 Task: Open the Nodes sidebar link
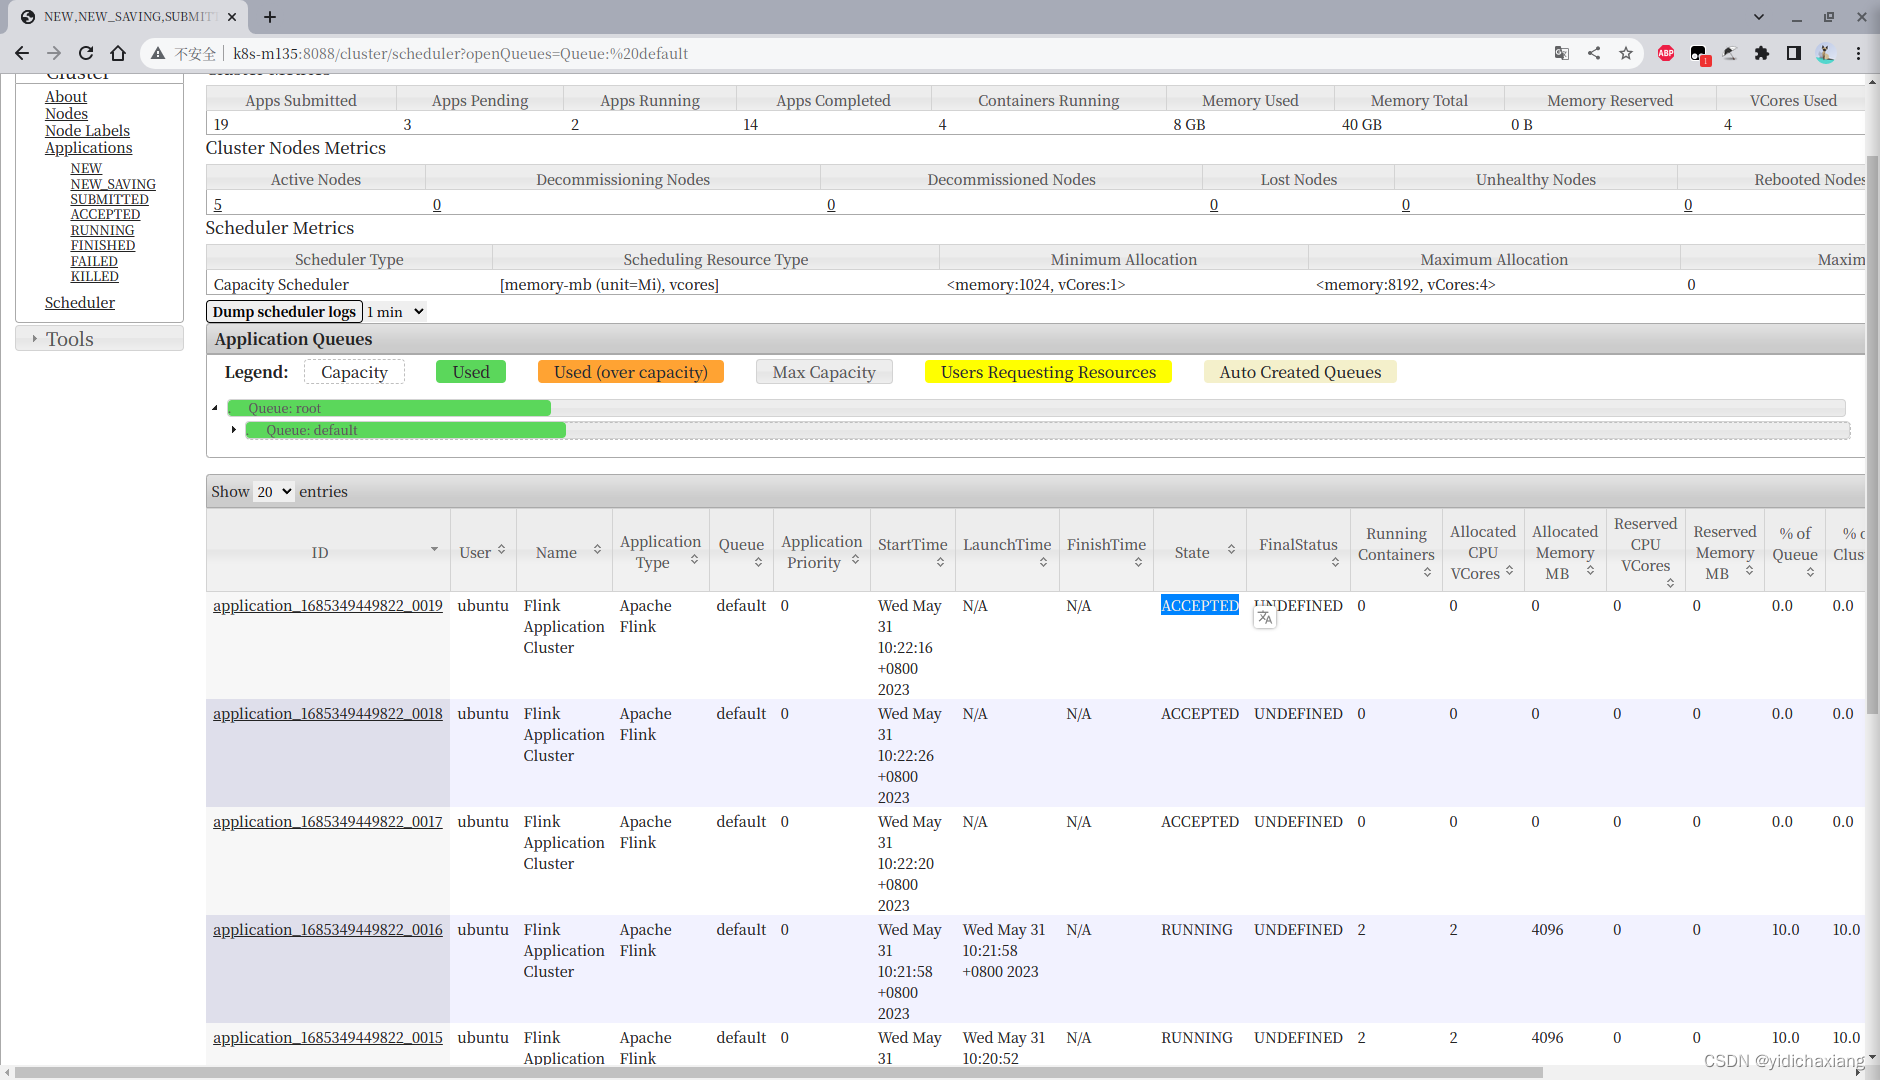(x=66, y=114)
